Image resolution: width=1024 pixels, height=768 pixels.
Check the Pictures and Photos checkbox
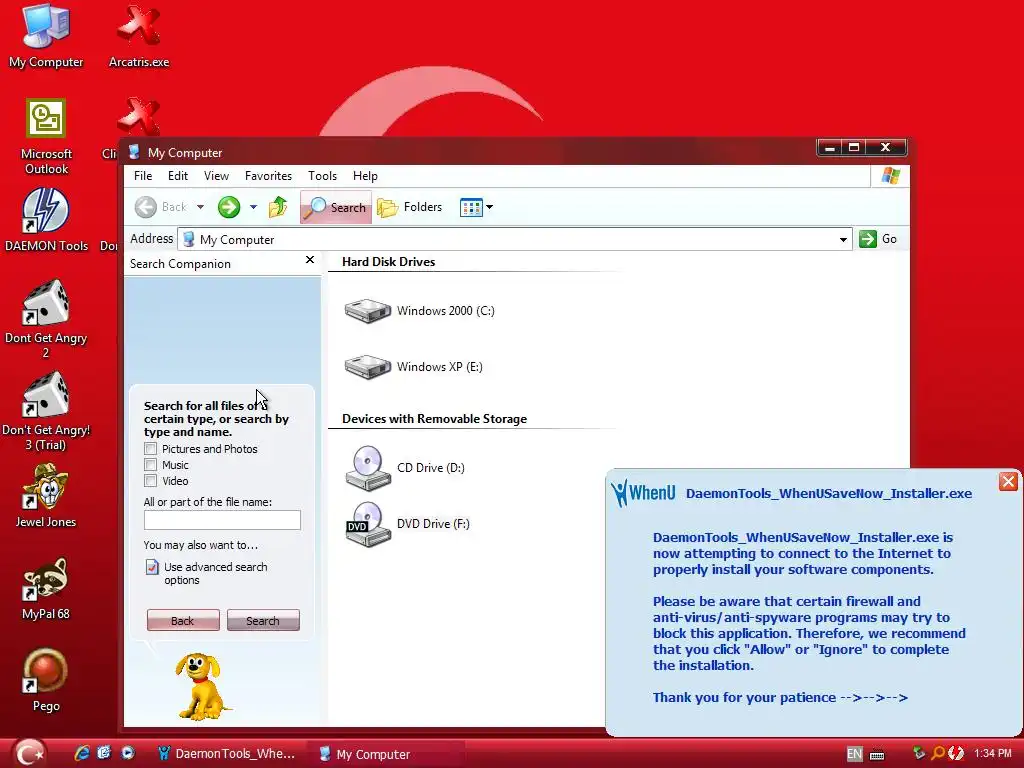tap(150, 449)
